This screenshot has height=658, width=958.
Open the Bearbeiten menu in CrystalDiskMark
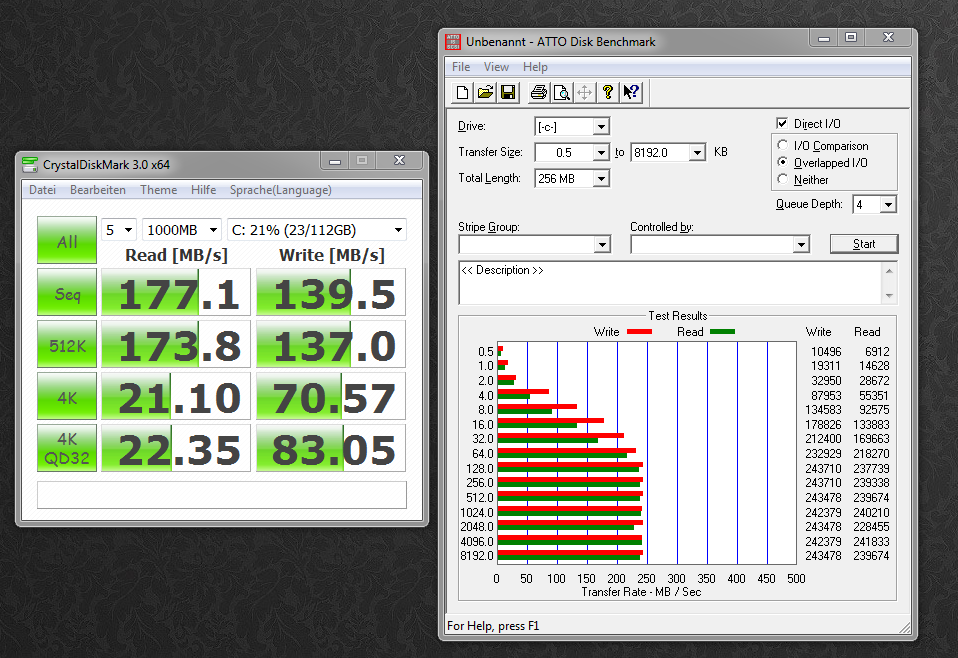click(98, 189)
